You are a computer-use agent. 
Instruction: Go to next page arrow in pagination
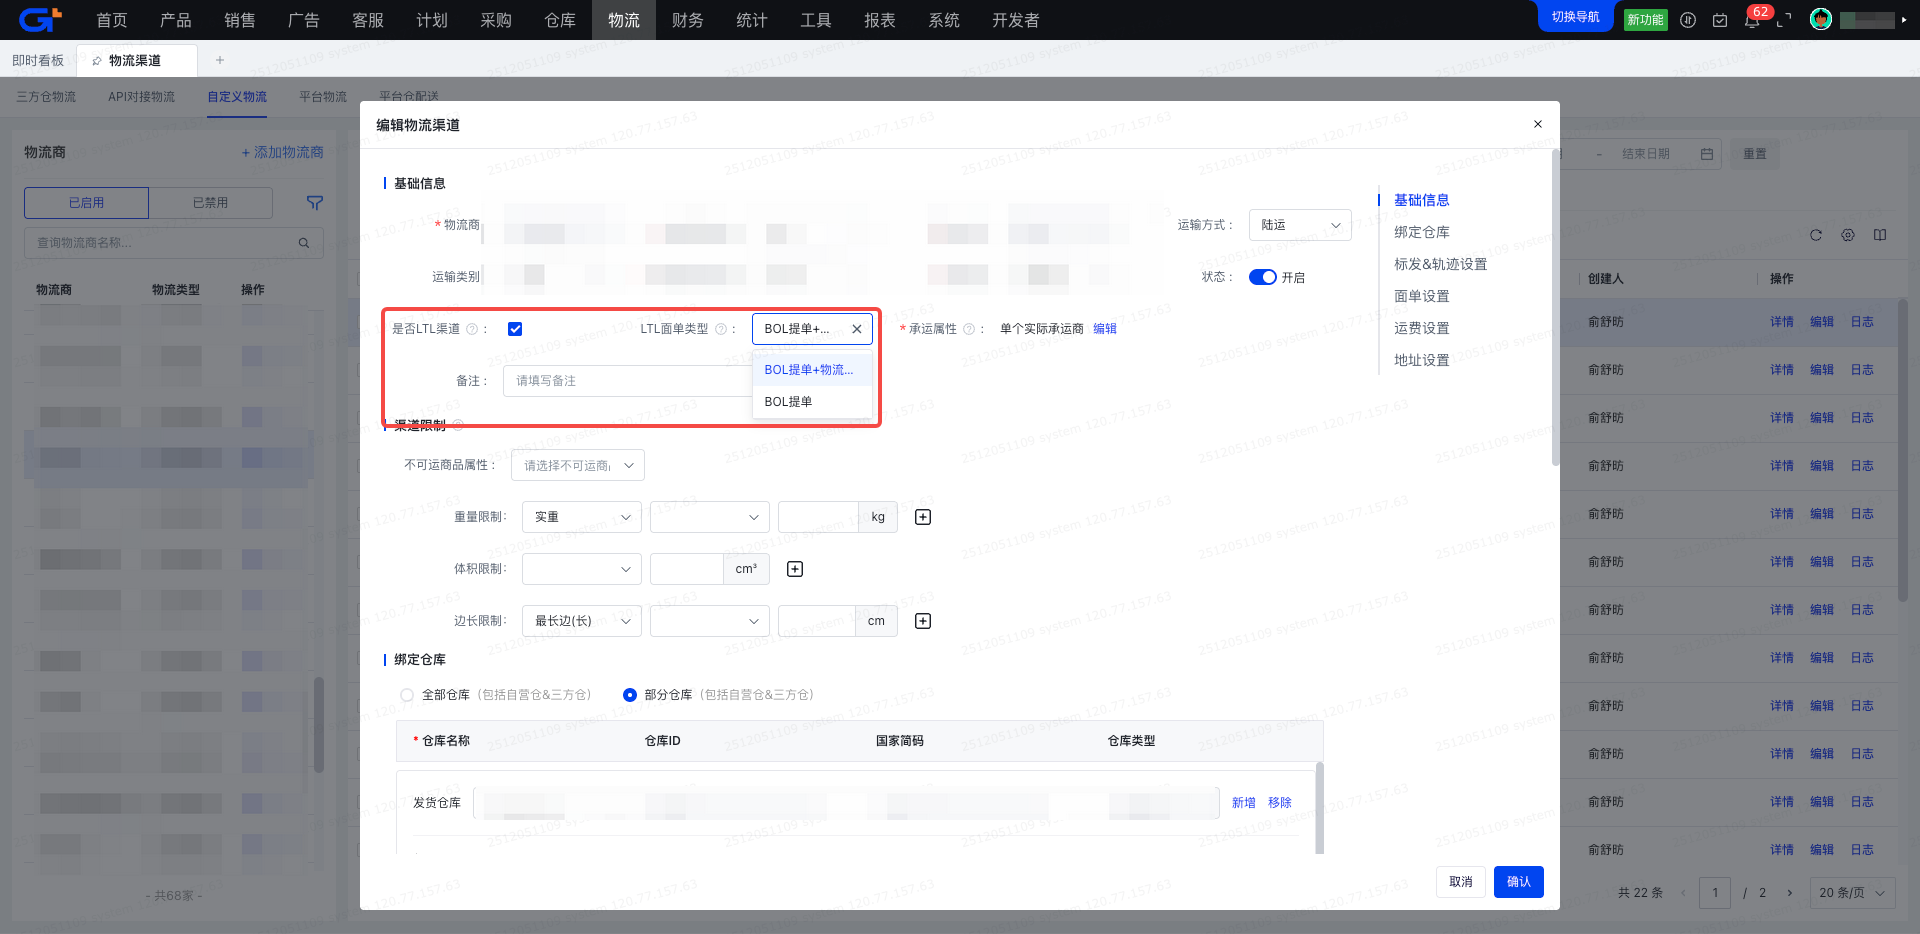click(1789, 893)
